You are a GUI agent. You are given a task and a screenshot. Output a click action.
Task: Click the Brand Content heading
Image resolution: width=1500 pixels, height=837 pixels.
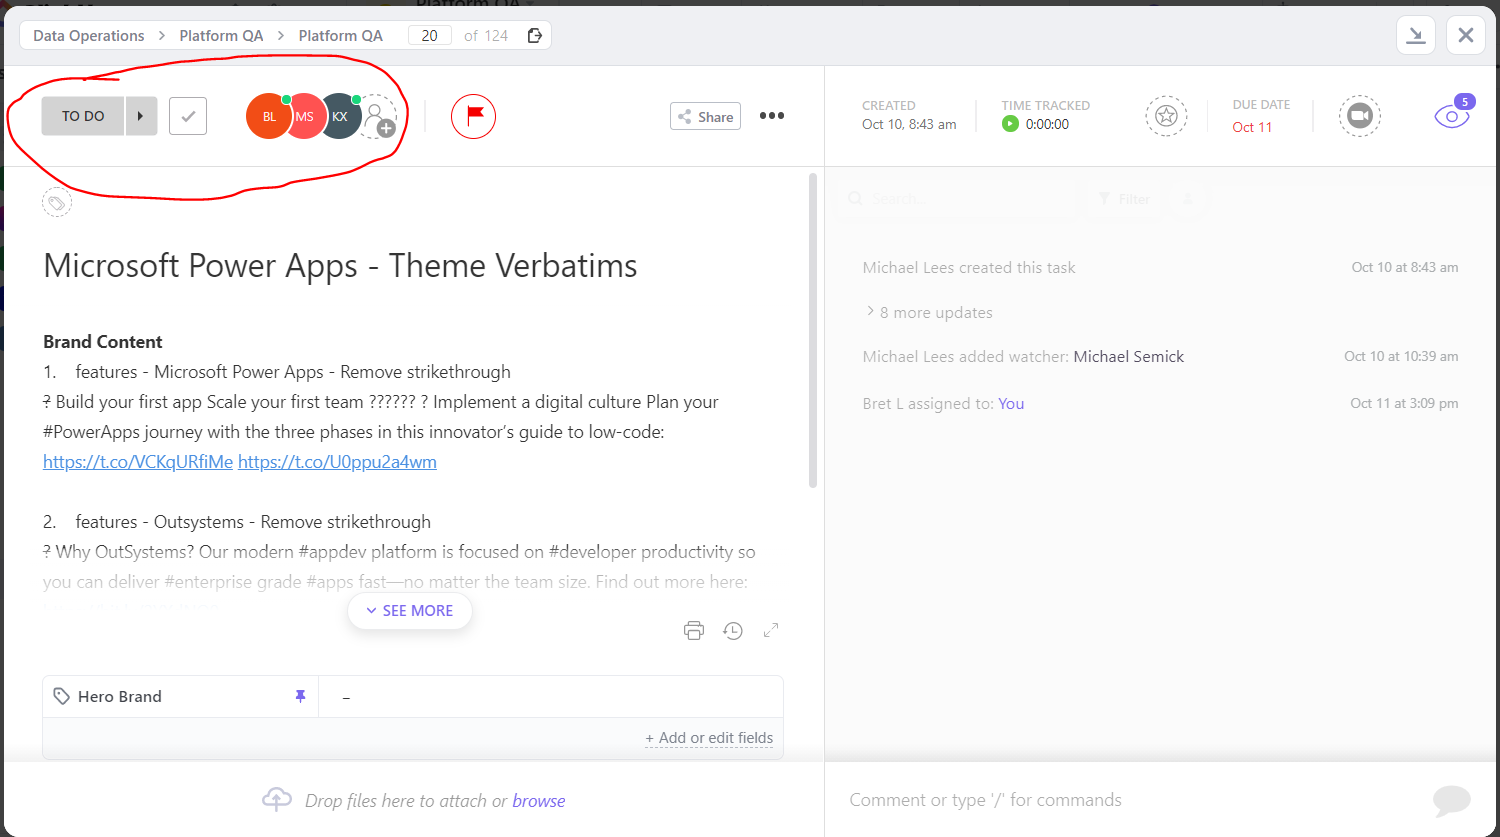[103, 342]
